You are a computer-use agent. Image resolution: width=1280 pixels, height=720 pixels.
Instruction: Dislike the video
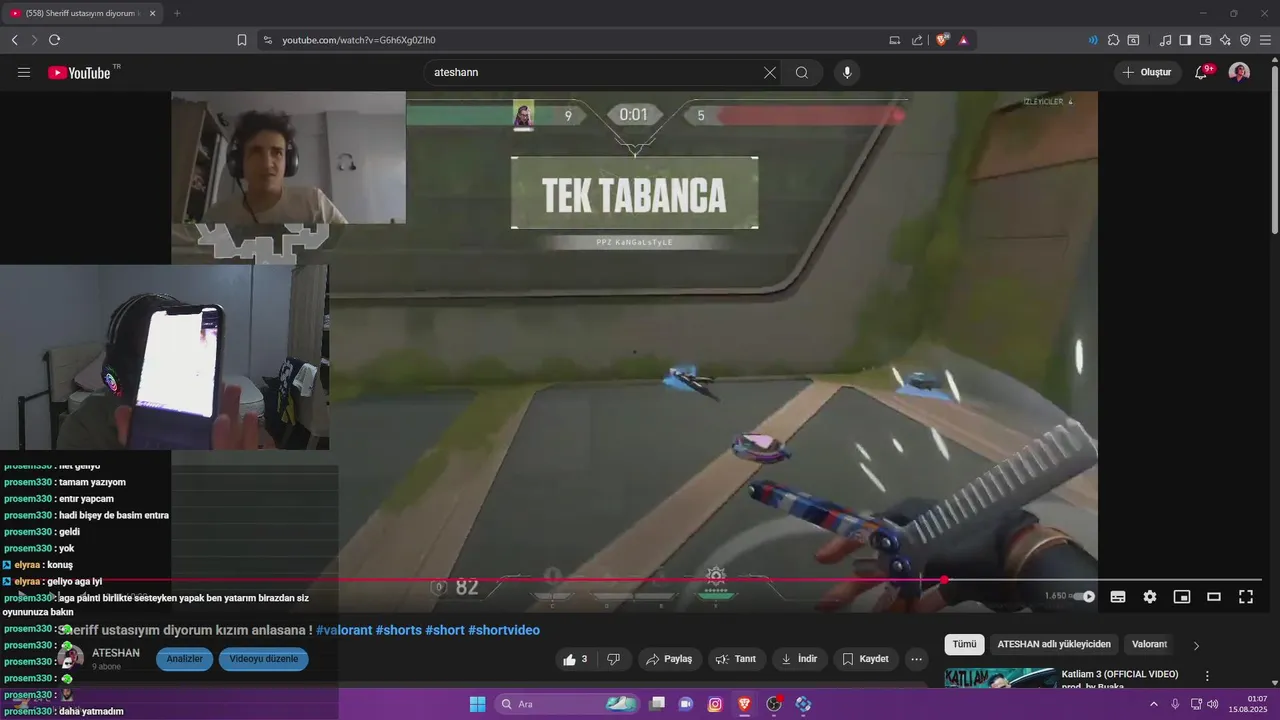614,659
